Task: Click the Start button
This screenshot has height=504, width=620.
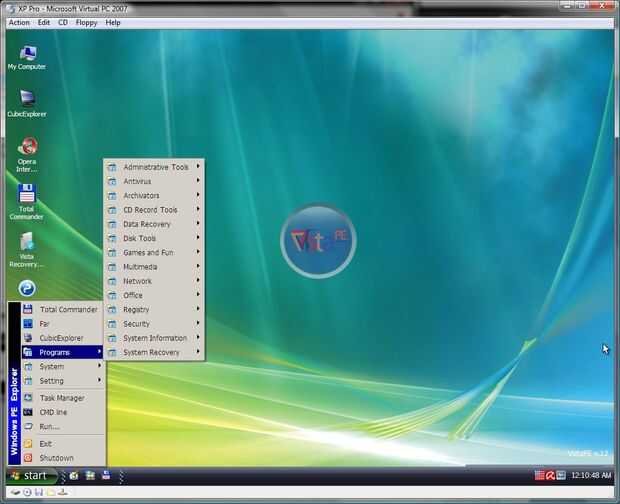Action: (x=31, y=476)
